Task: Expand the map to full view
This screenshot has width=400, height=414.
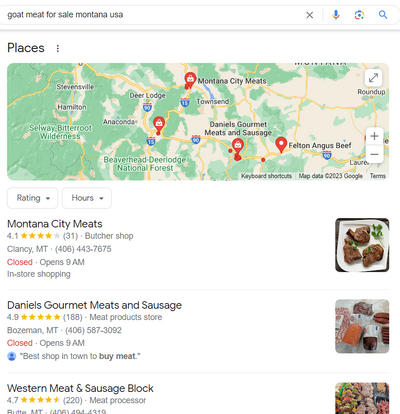Action: [x=373, y=78]
